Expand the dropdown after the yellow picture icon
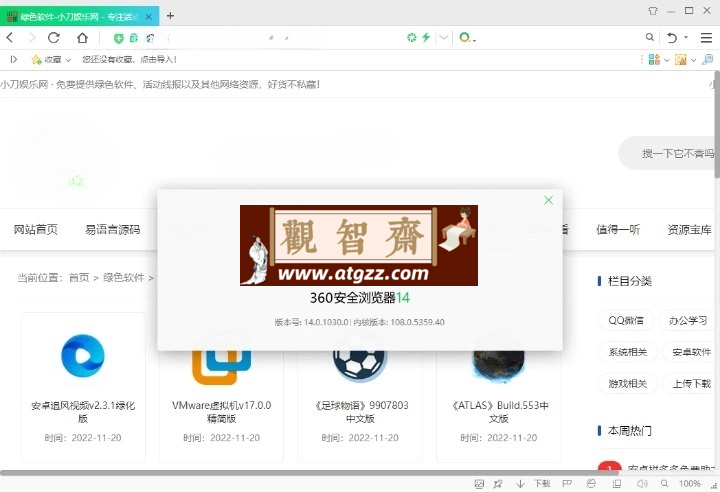 (x=693, y=60)
